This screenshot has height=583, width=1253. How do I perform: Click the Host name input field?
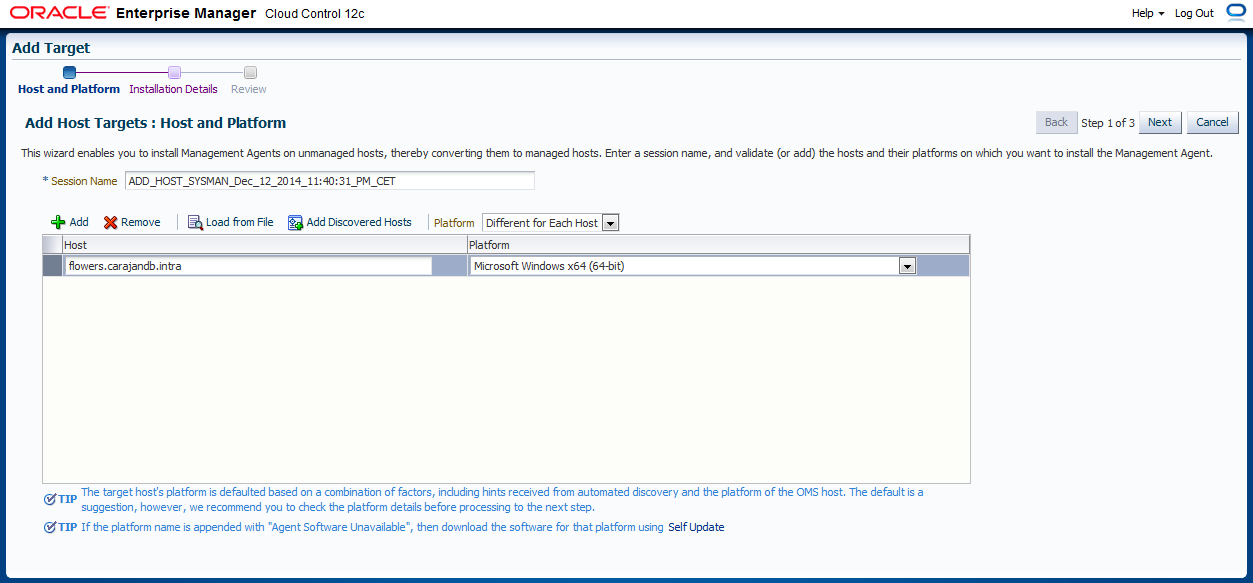[x=248, y=266]
